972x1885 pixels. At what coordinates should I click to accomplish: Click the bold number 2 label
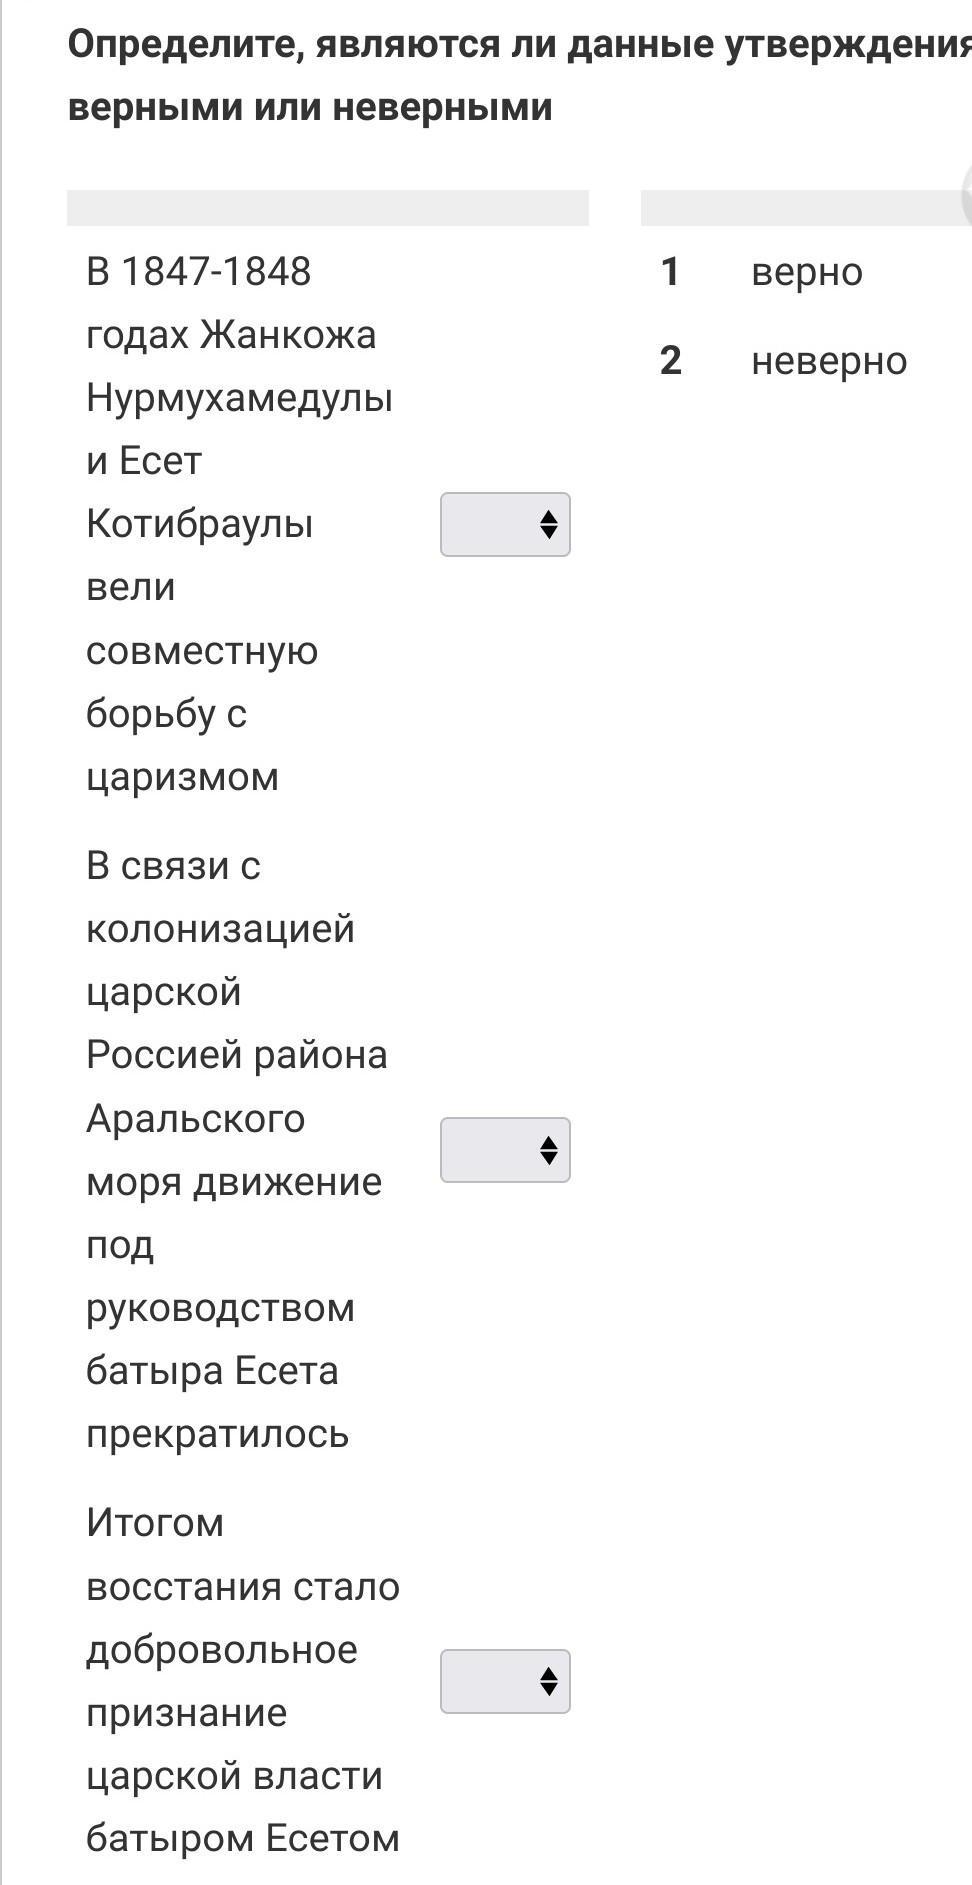(670, 361)
